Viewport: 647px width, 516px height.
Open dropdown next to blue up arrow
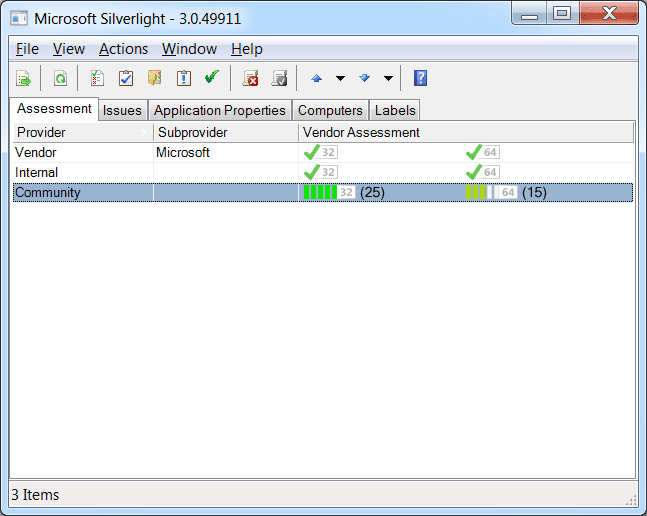(x=340, y=78)
